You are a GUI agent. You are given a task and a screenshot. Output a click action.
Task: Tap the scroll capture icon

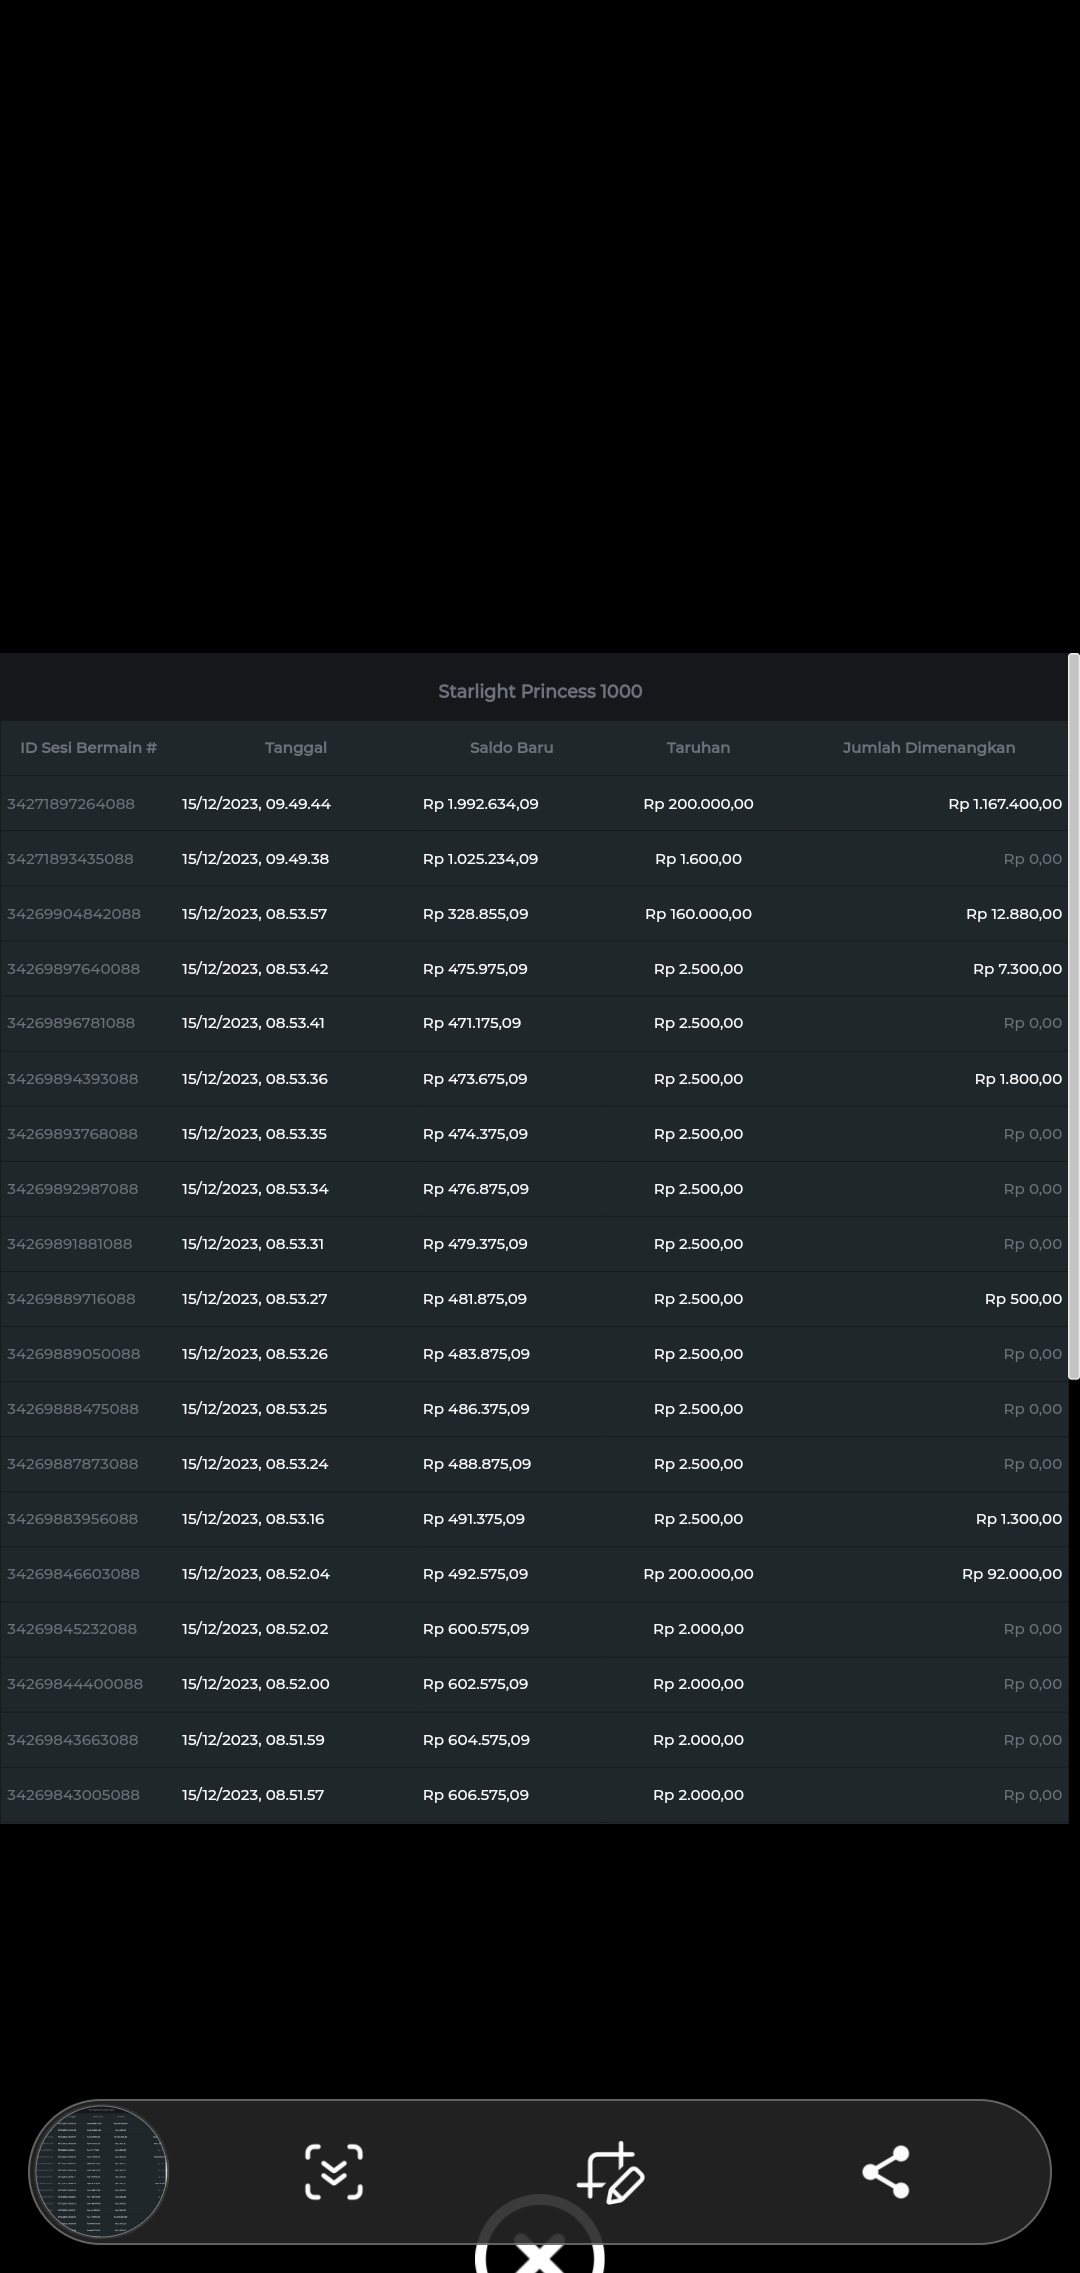[x=333, y=2171]
